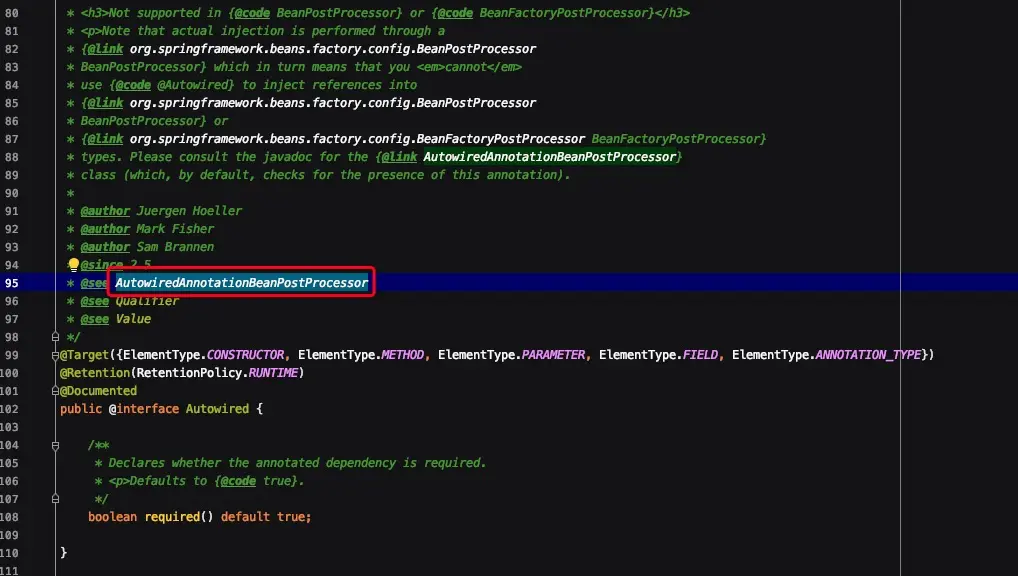Click '@Autowired' in the line 84 comment
Image resolution: width=1018 pixels, height=576 pixels.
click(x=195, y=84)
